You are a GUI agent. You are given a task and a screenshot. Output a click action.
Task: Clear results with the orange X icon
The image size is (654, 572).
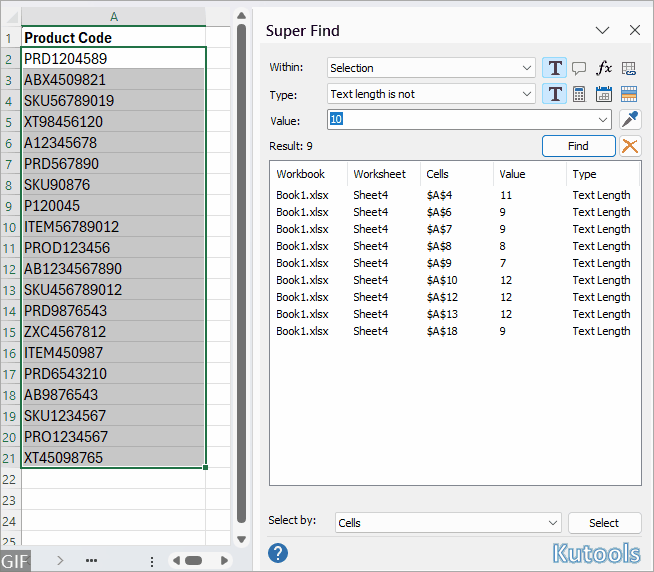tap(630, 146)
